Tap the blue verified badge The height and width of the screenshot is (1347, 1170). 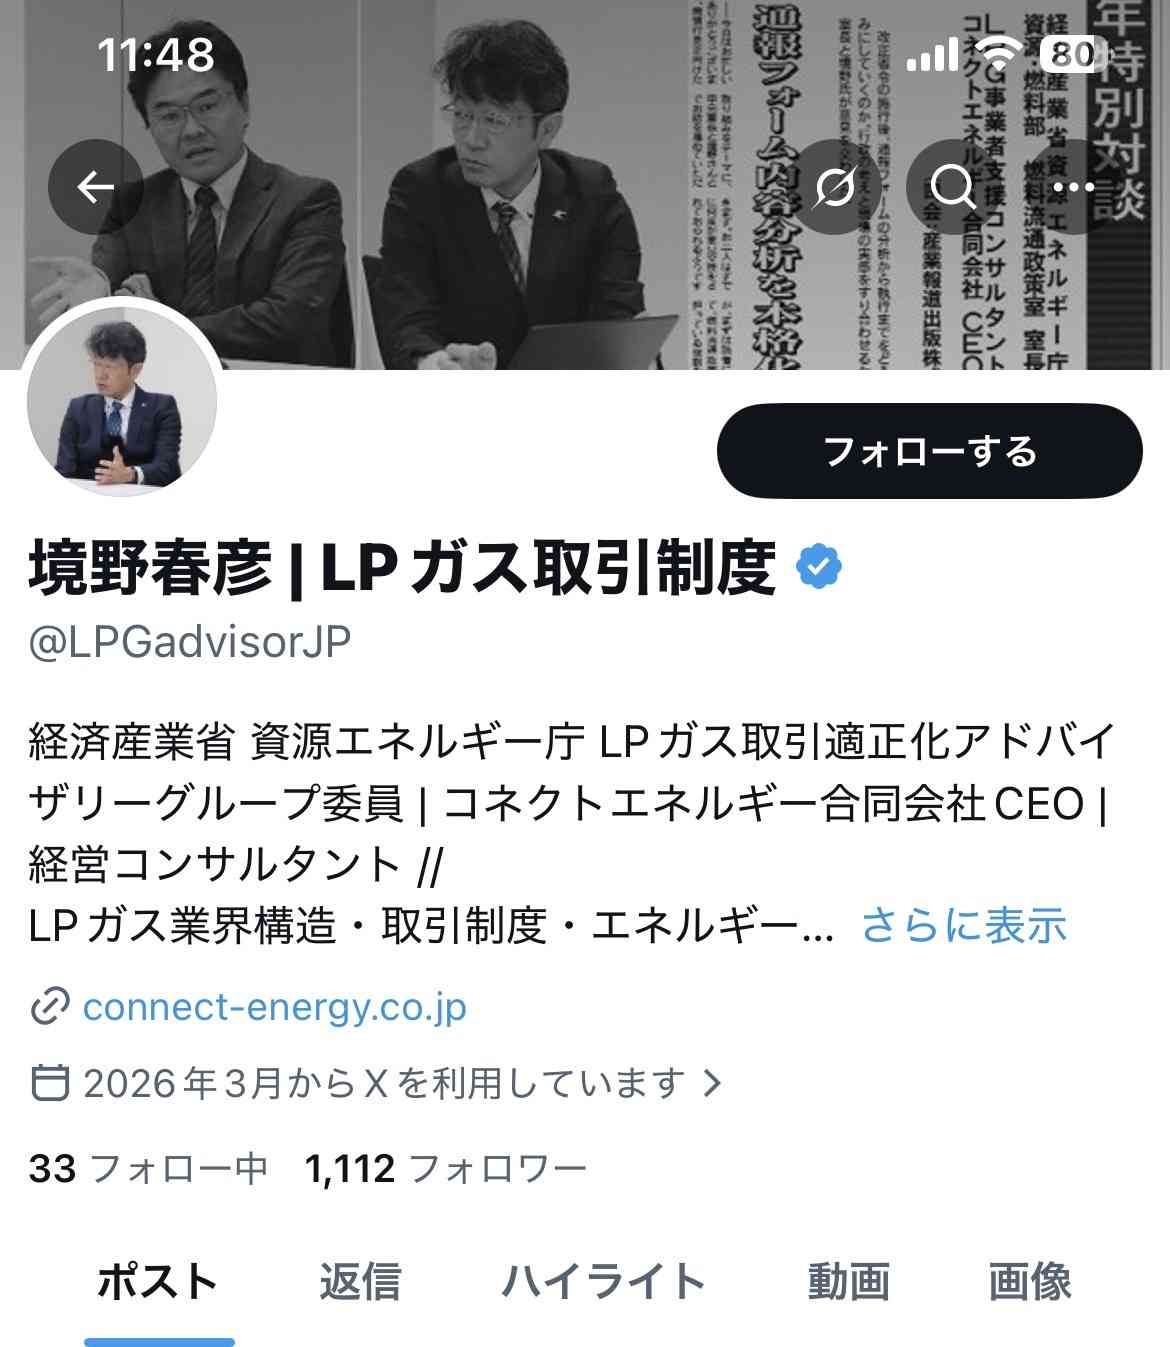pos(819,567)
